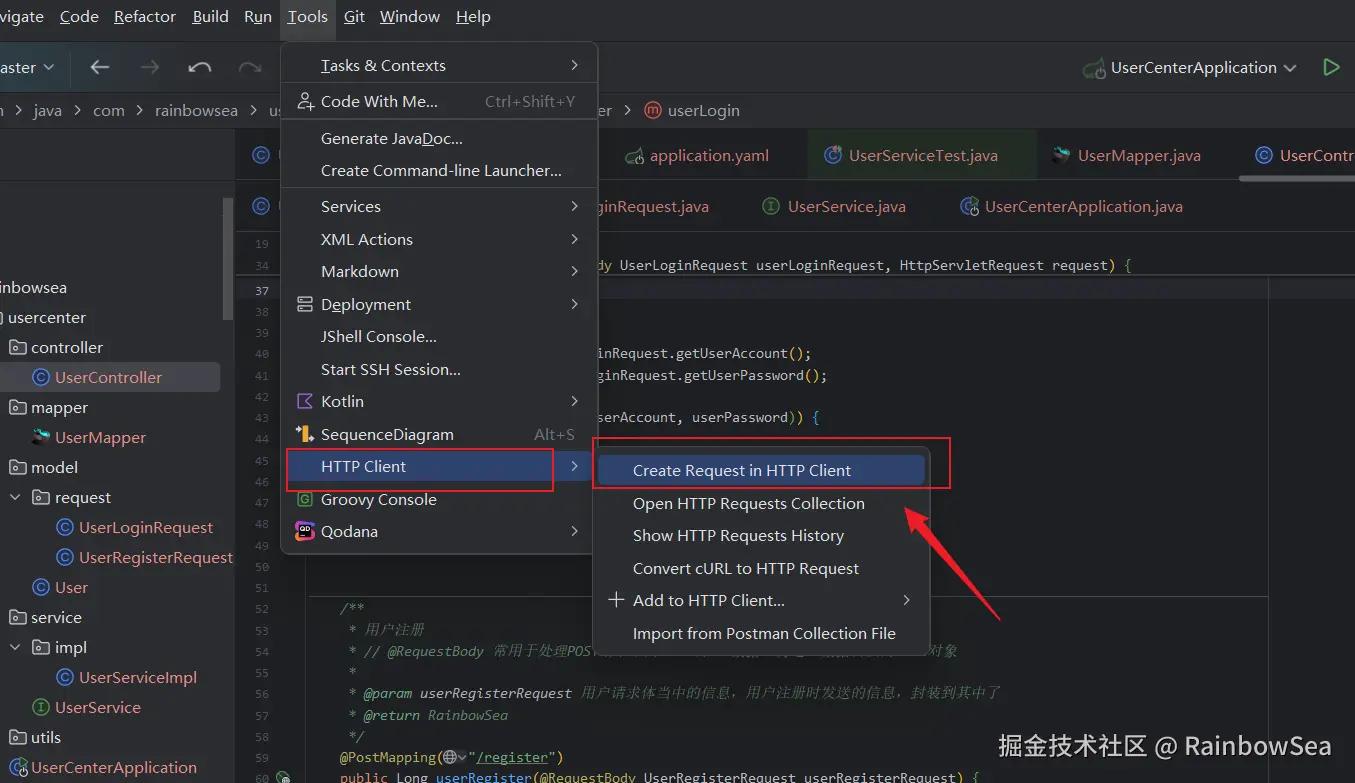Click the green interface icon of UserService in the tree
1355x783 pixels.
pyautogui.click(x=41, y=707)
